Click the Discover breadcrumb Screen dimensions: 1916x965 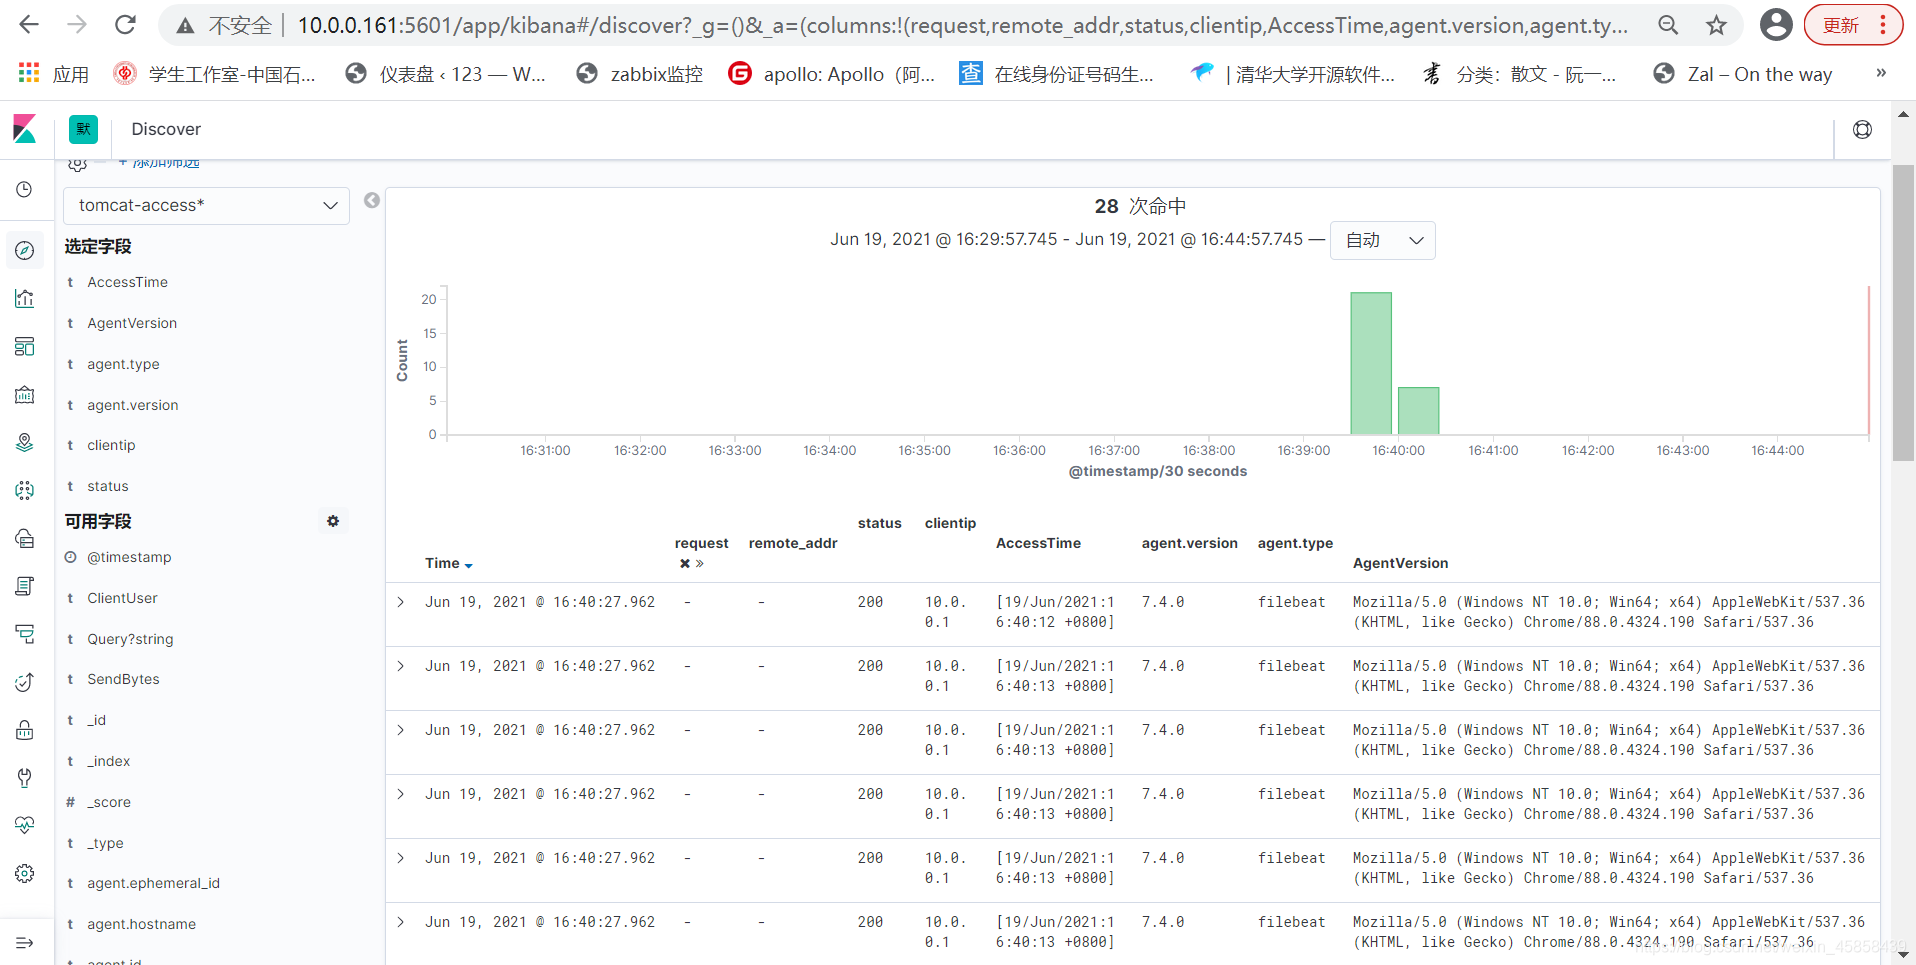(166, 129)
